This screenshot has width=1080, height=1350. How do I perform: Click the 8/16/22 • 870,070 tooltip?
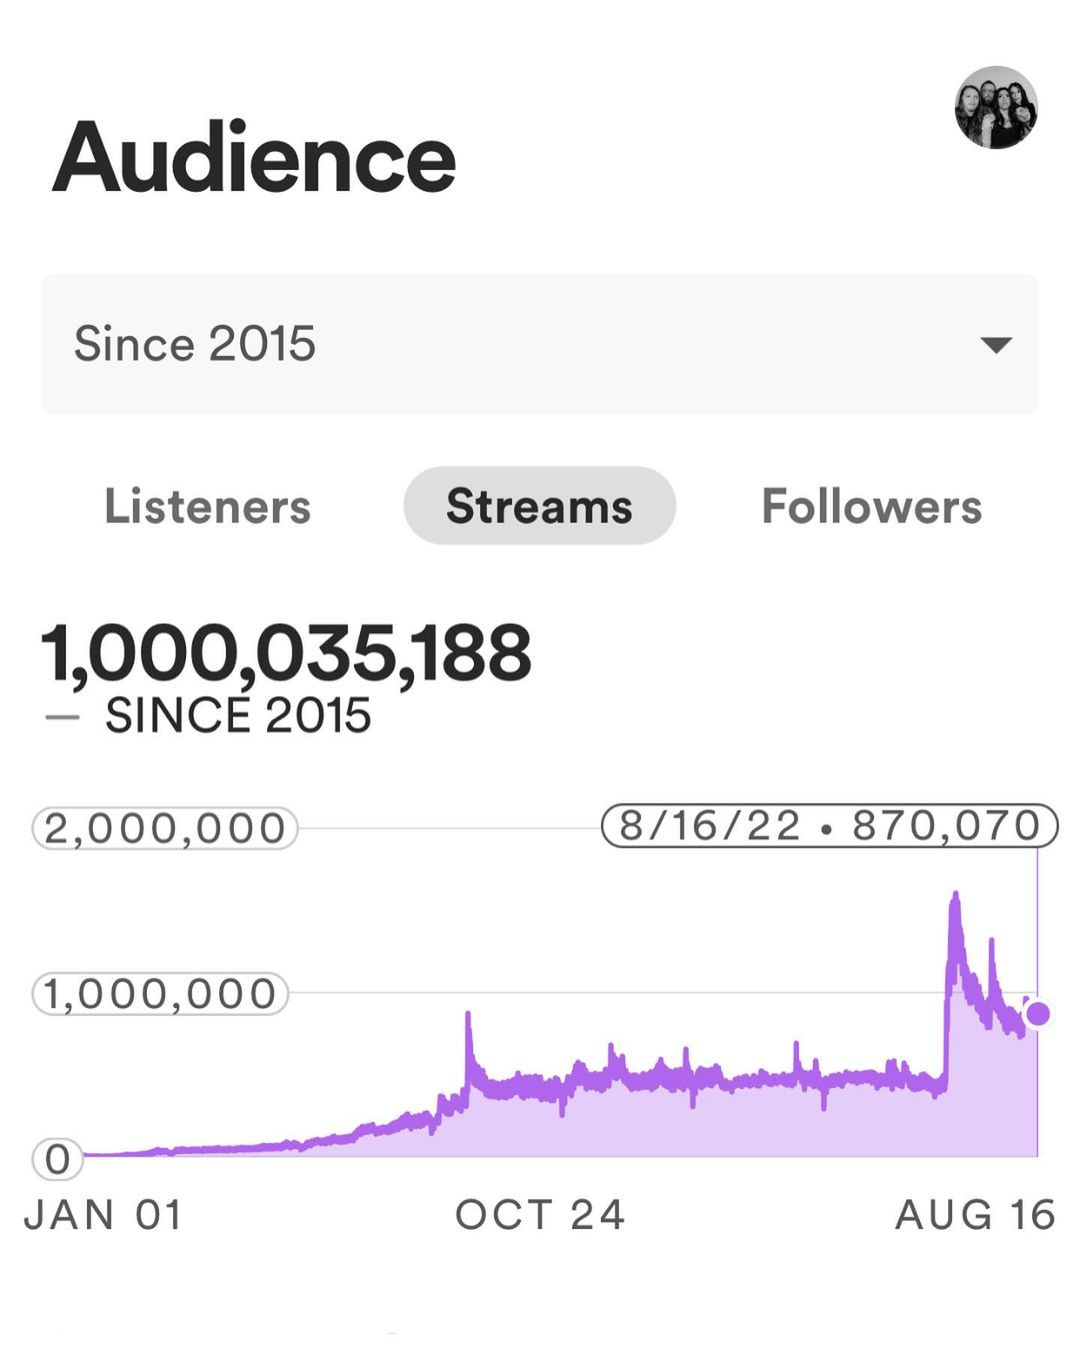click(829, 826)
